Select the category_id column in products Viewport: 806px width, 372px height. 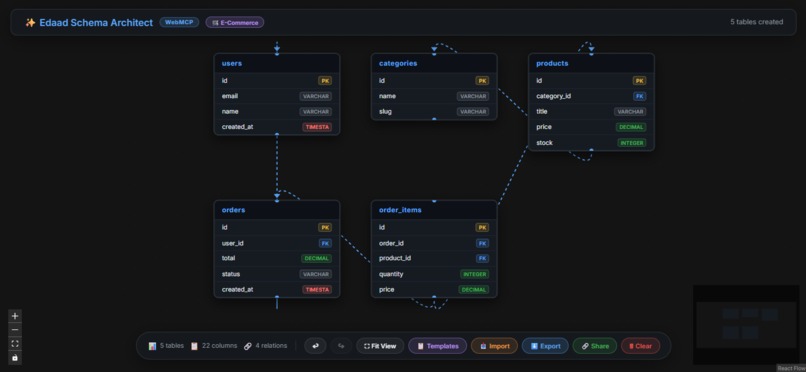[591, 96]
